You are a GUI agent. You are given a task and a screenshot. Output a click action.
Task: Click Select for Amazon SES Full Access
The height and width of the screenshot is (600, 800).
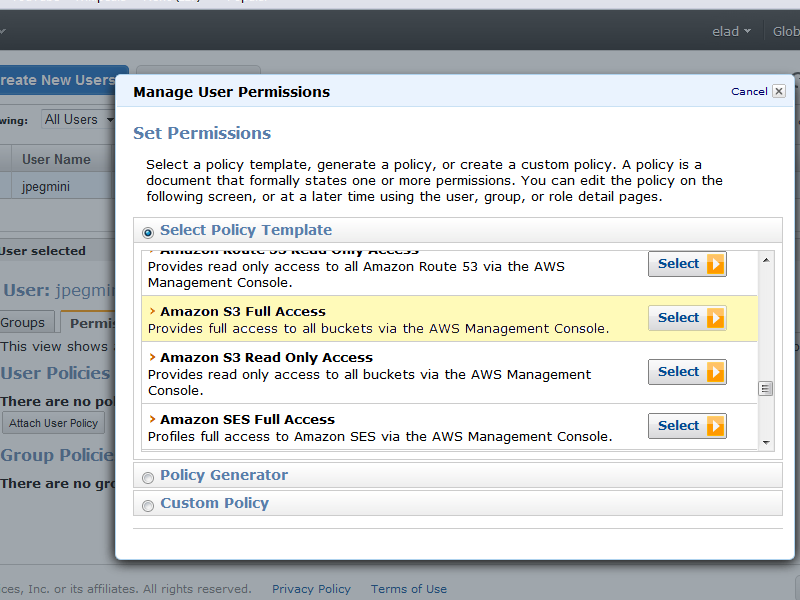687,426
